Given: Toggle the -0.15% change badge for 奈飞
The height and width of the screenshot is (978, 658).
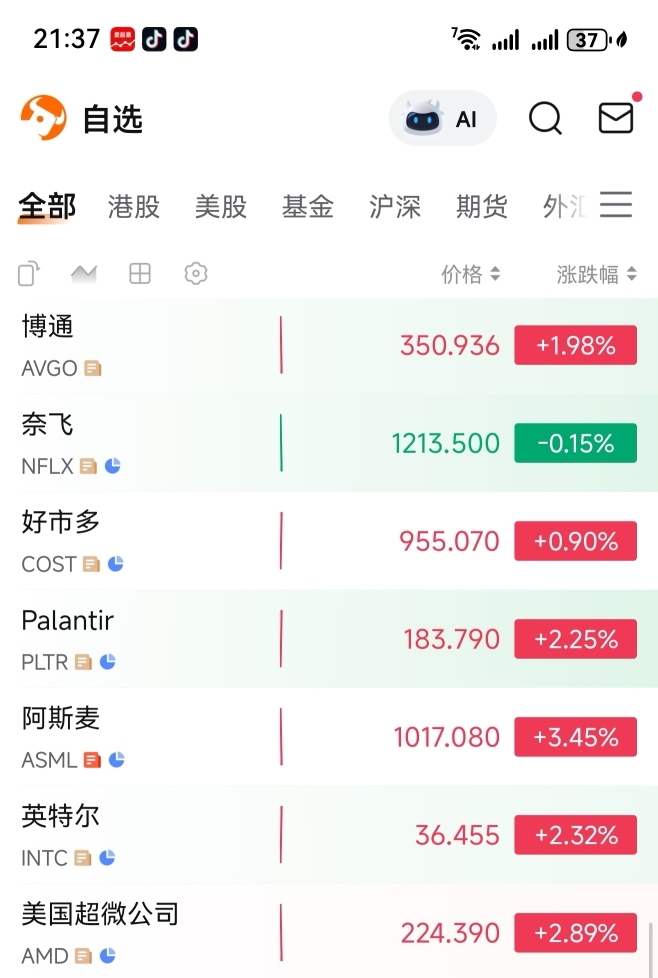Looking at the screenshot, I should click(x=575, y=443).
